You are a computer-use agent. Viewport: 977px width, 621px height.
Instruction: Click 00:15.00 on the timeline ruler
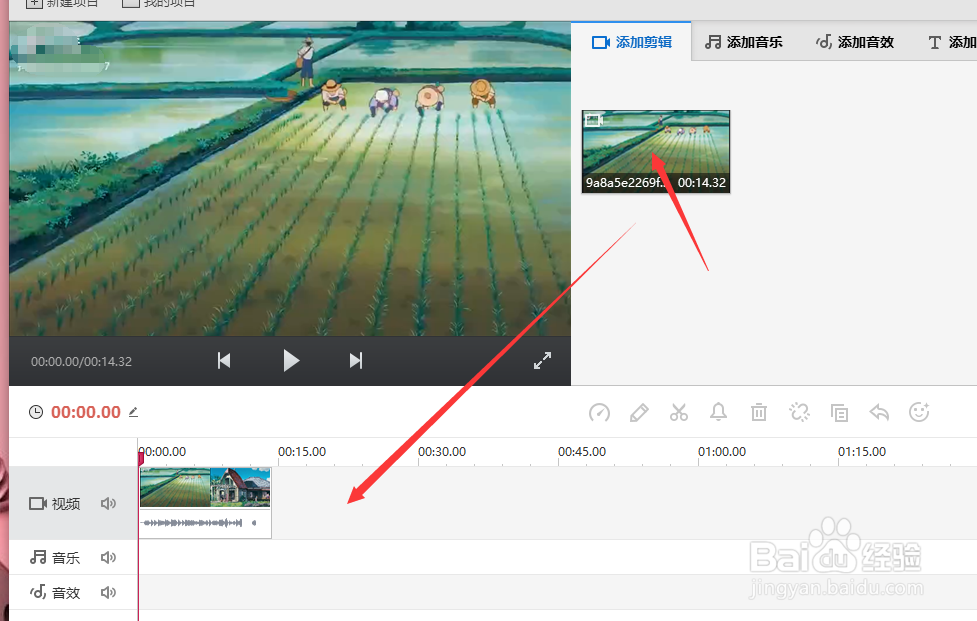[x=302, y=452]
